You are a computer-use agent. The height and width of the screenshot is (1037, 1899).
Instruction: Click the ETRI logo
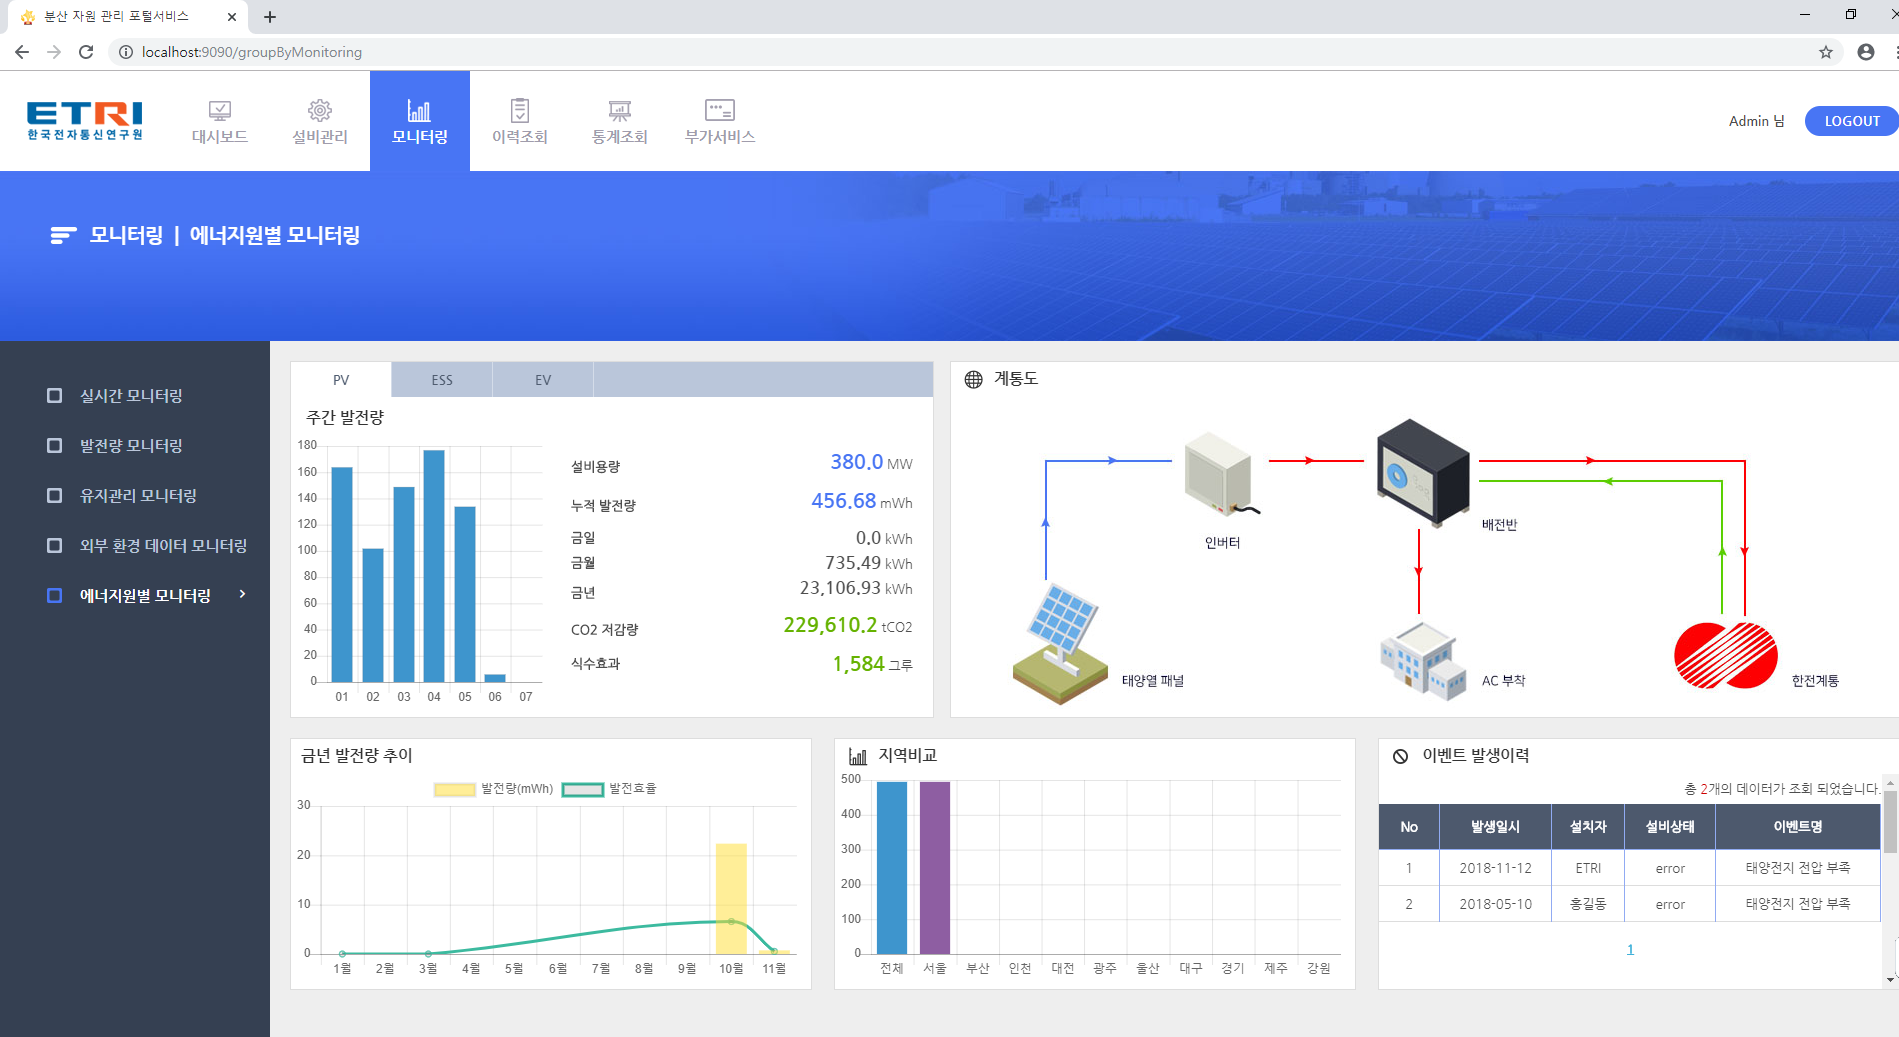click(x=85, y=121)
